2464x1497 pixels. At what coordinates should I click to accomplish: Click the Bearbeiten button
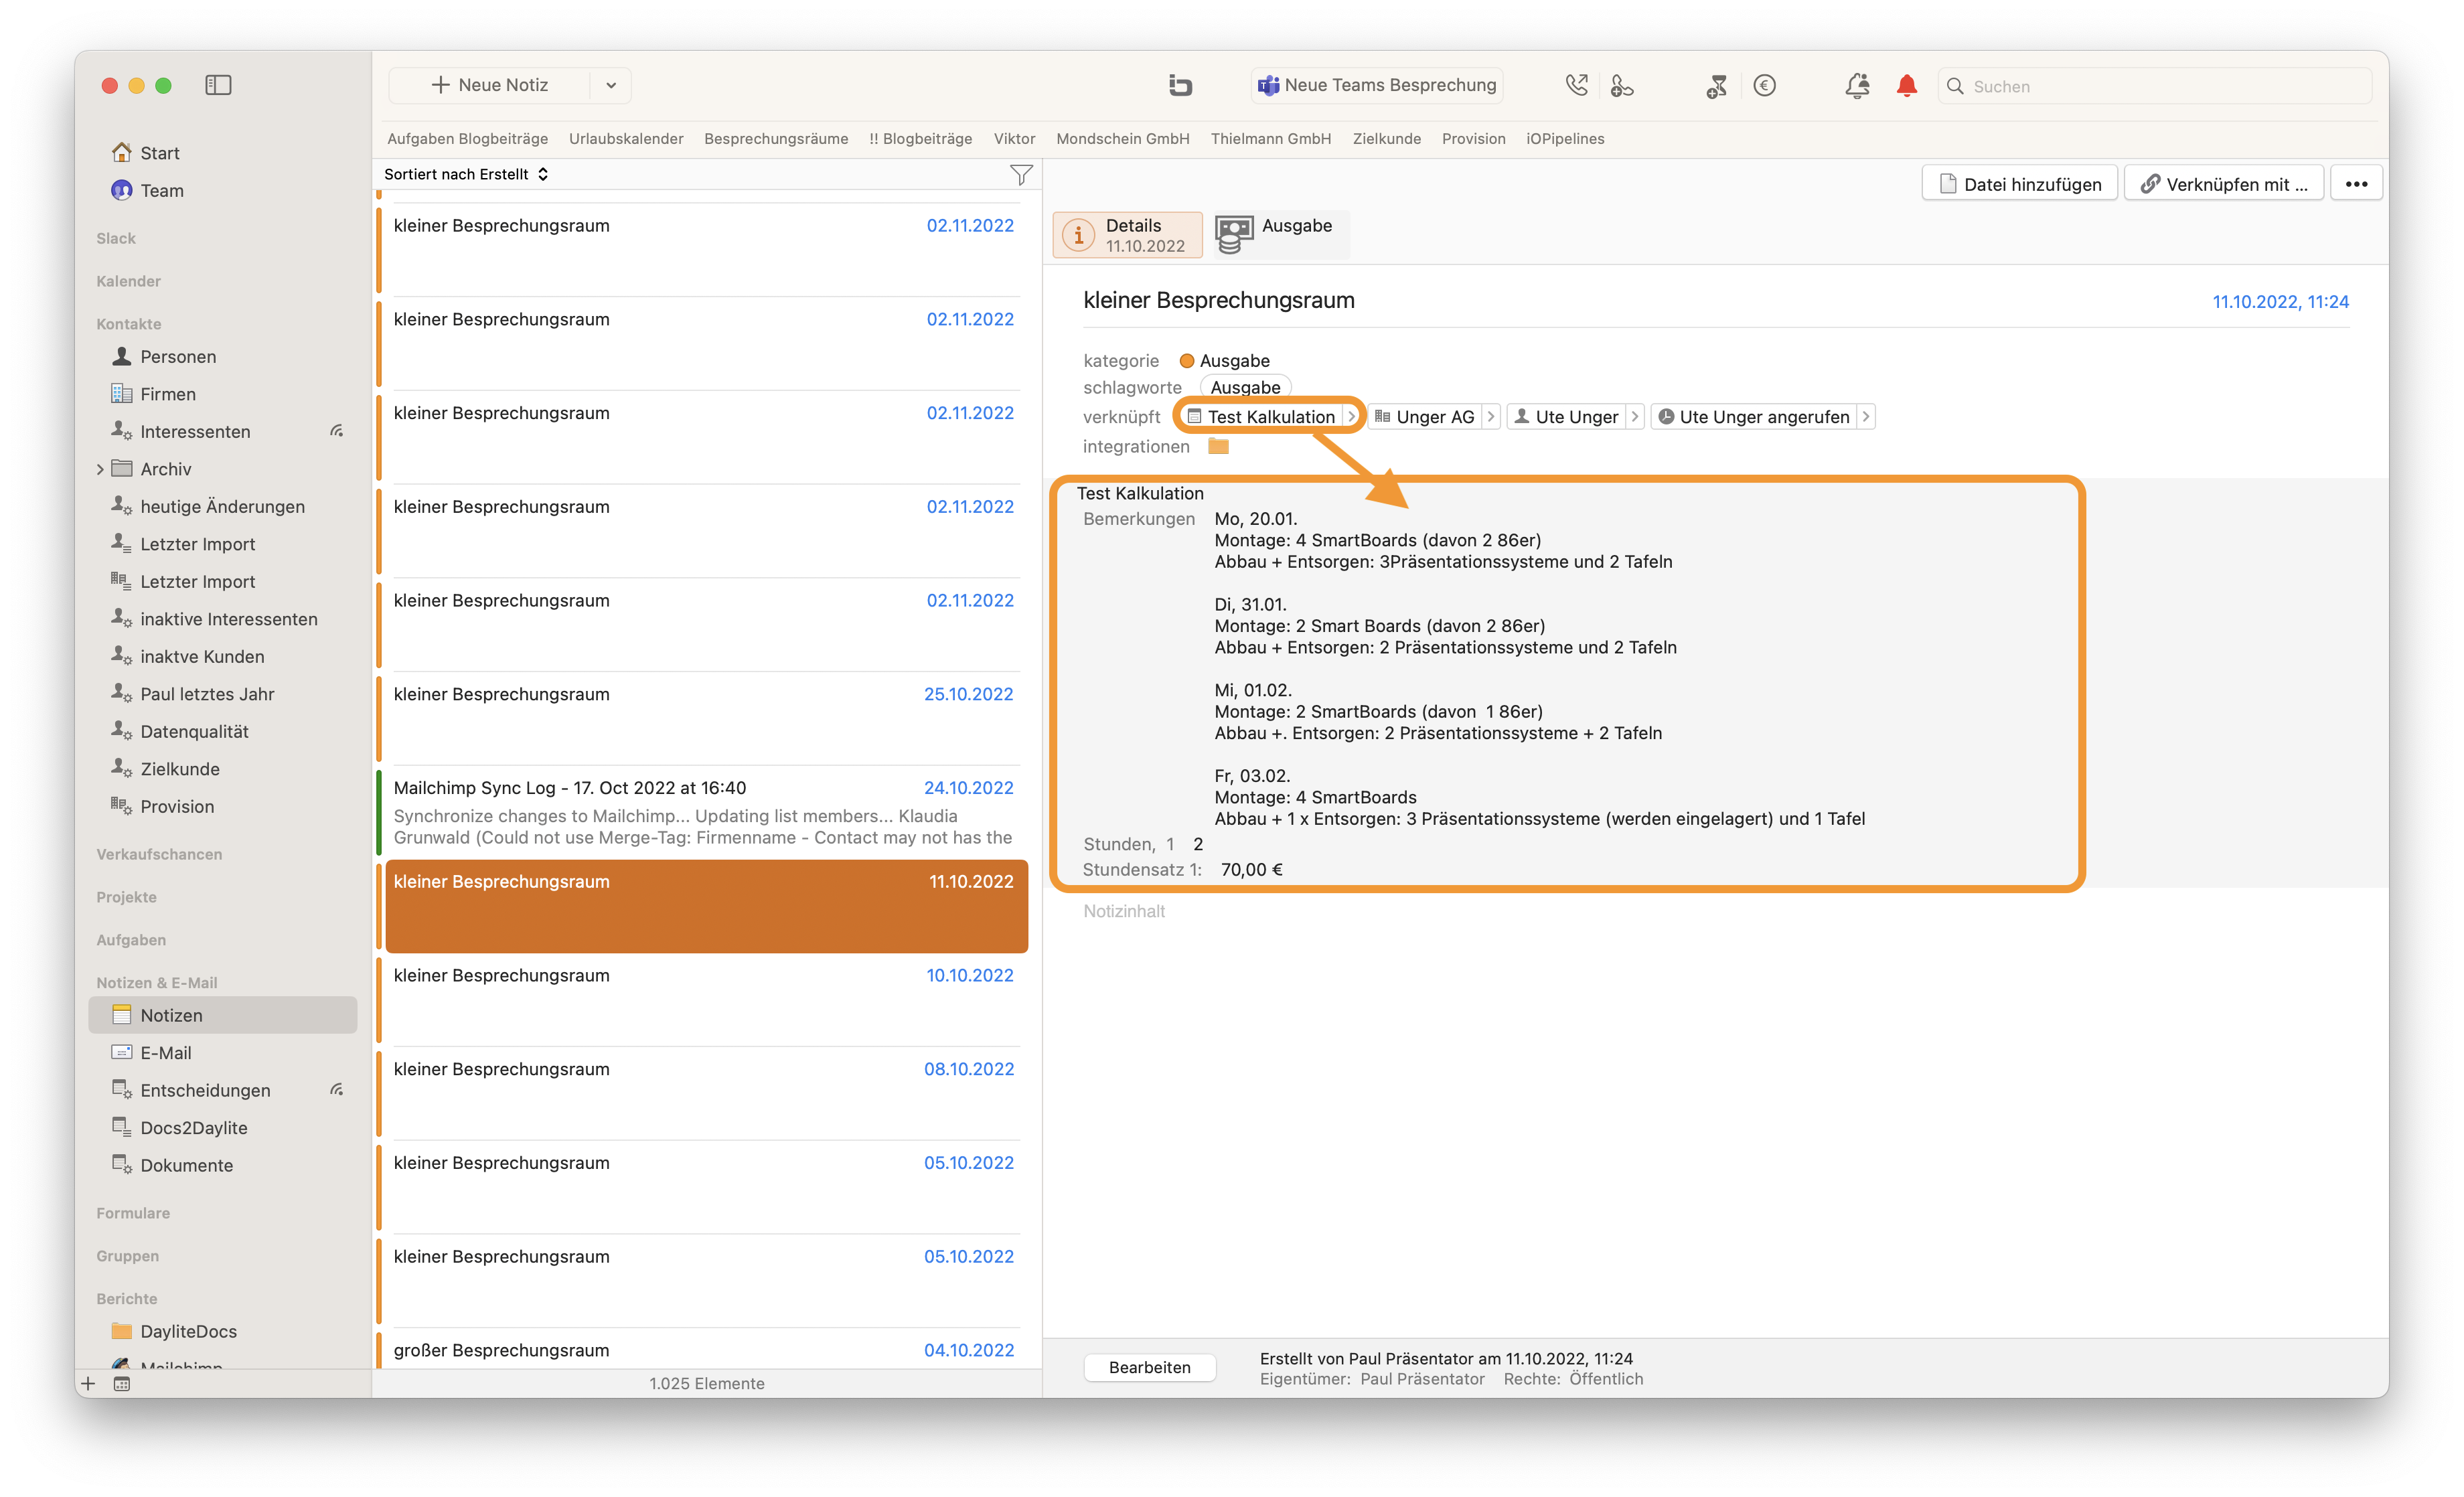1149,1367
